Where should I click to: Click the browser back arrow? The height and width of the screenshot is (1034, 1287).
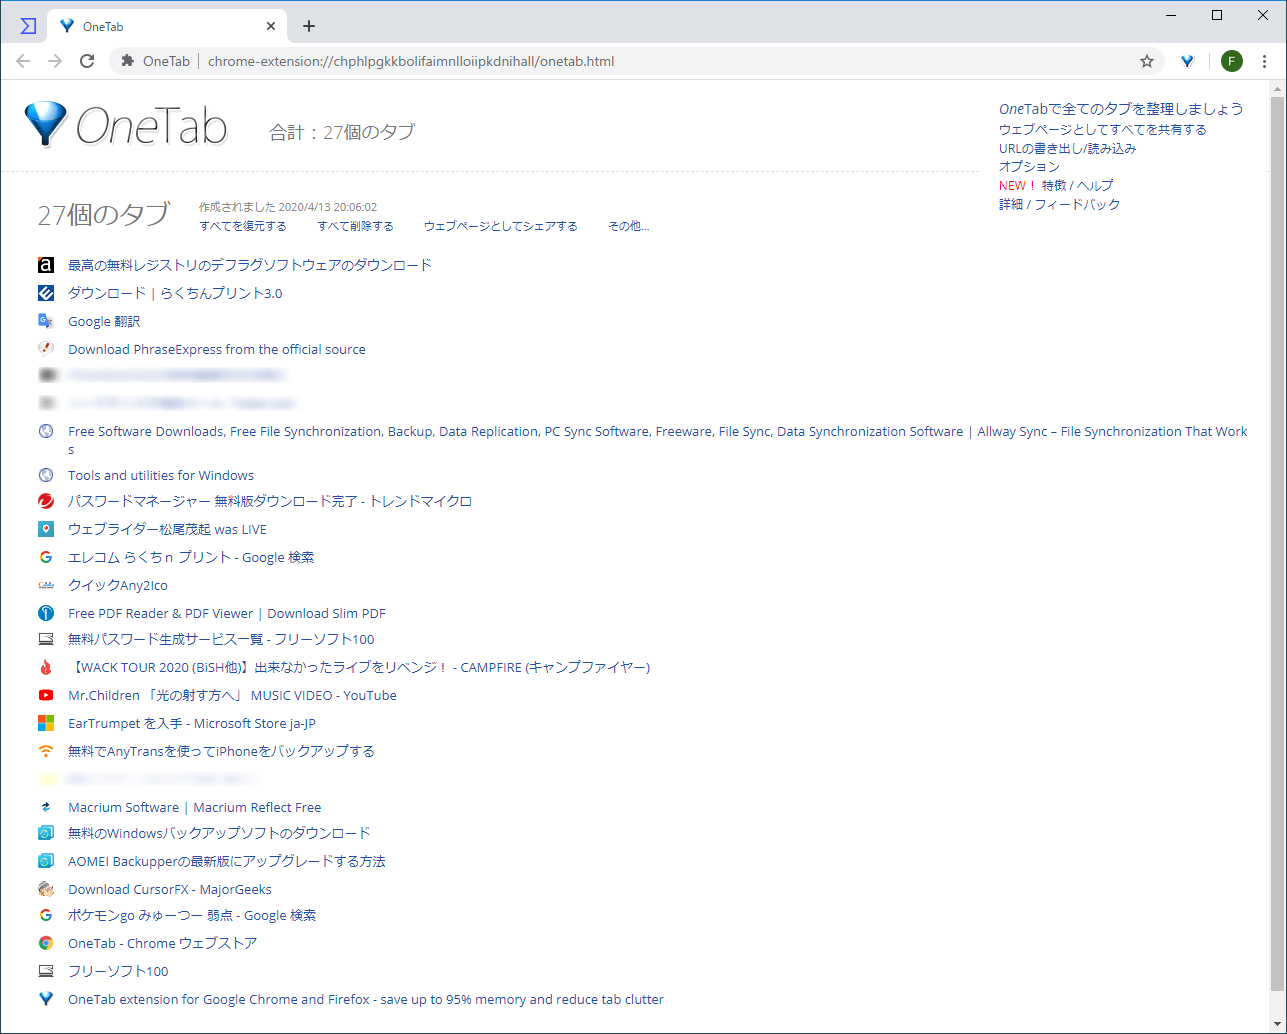tap(23, 61)
